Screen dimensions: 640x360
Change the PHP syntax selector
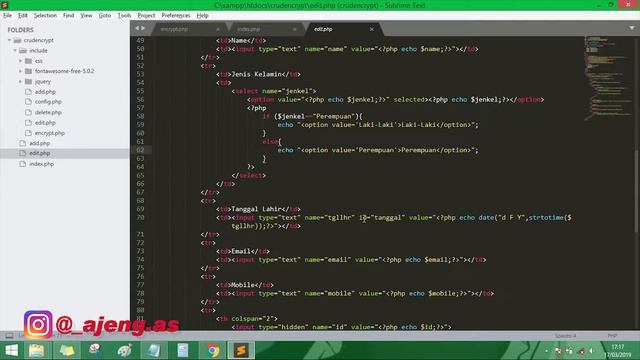click(612, 336)
